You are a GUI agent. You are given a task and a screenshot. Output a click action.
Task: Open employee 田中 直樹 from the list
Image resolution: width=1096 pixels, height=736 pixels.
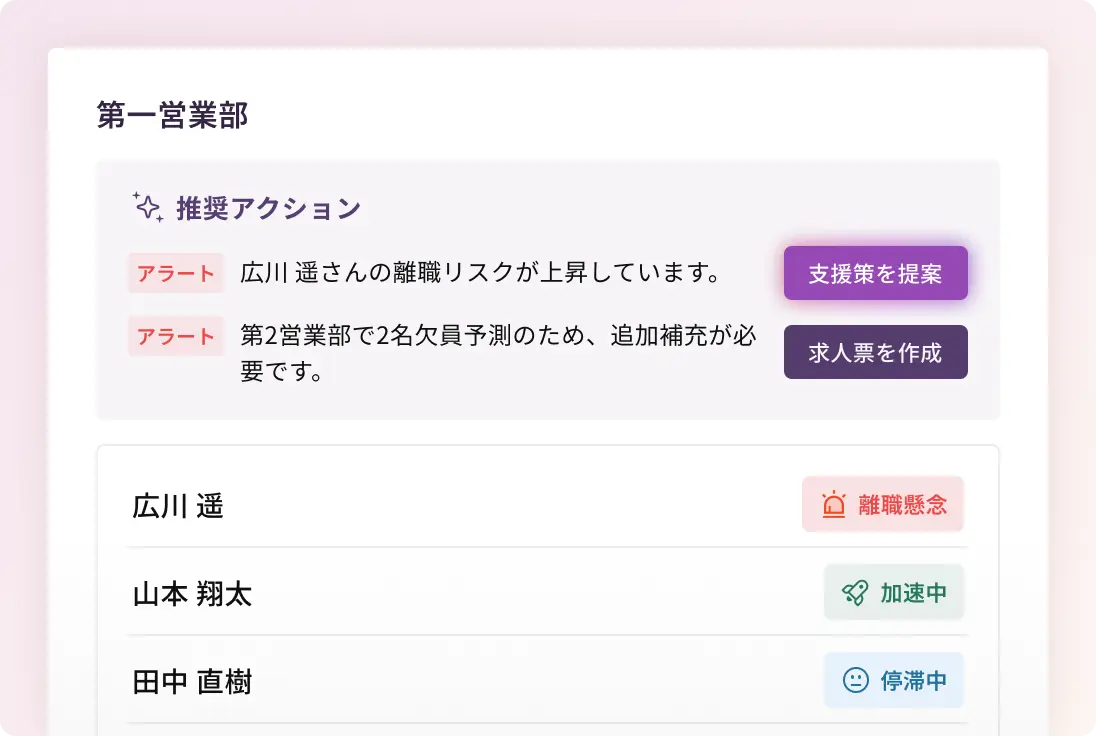[x=192, y=682]
